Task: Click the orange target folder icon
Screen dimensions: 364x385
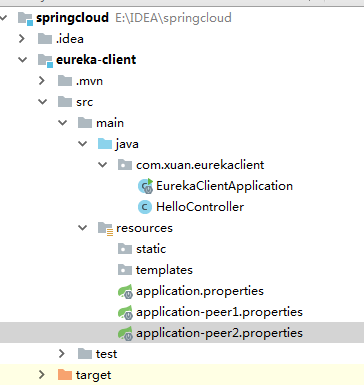Action: pyautogui.click(x=65, y=375)
